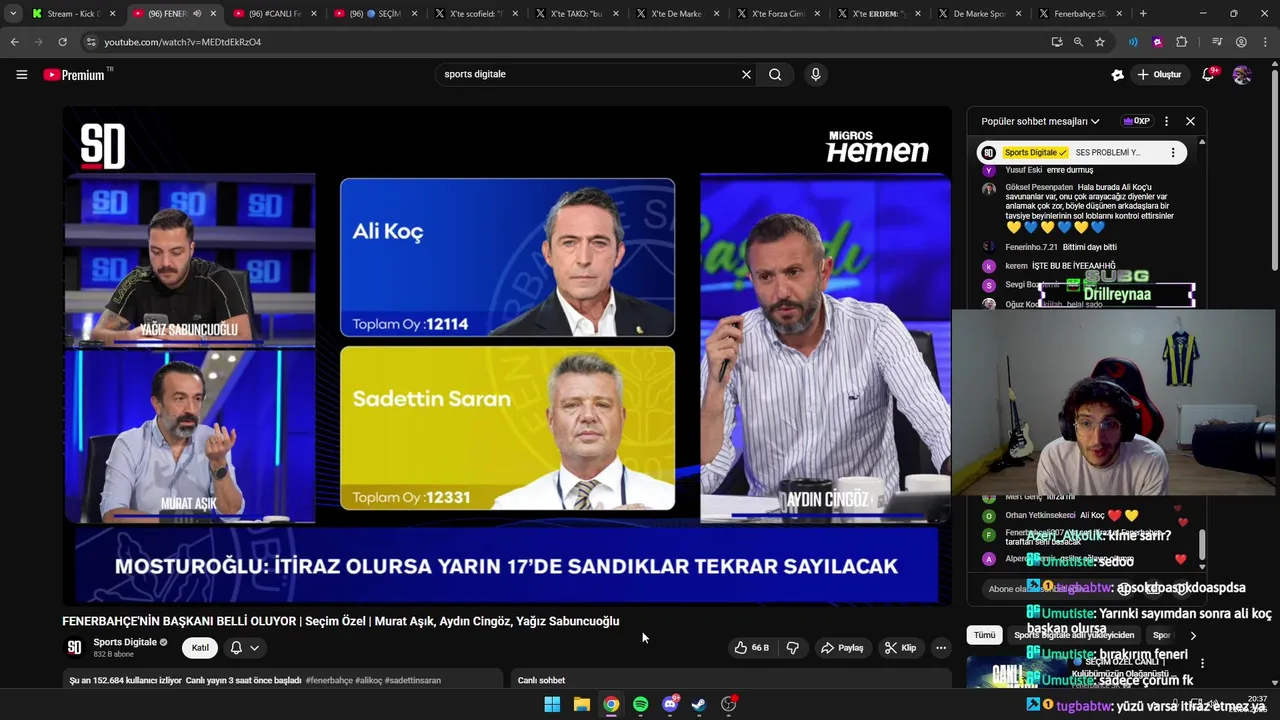
Task: Open live chat options menu
Action: [1166, 121]
